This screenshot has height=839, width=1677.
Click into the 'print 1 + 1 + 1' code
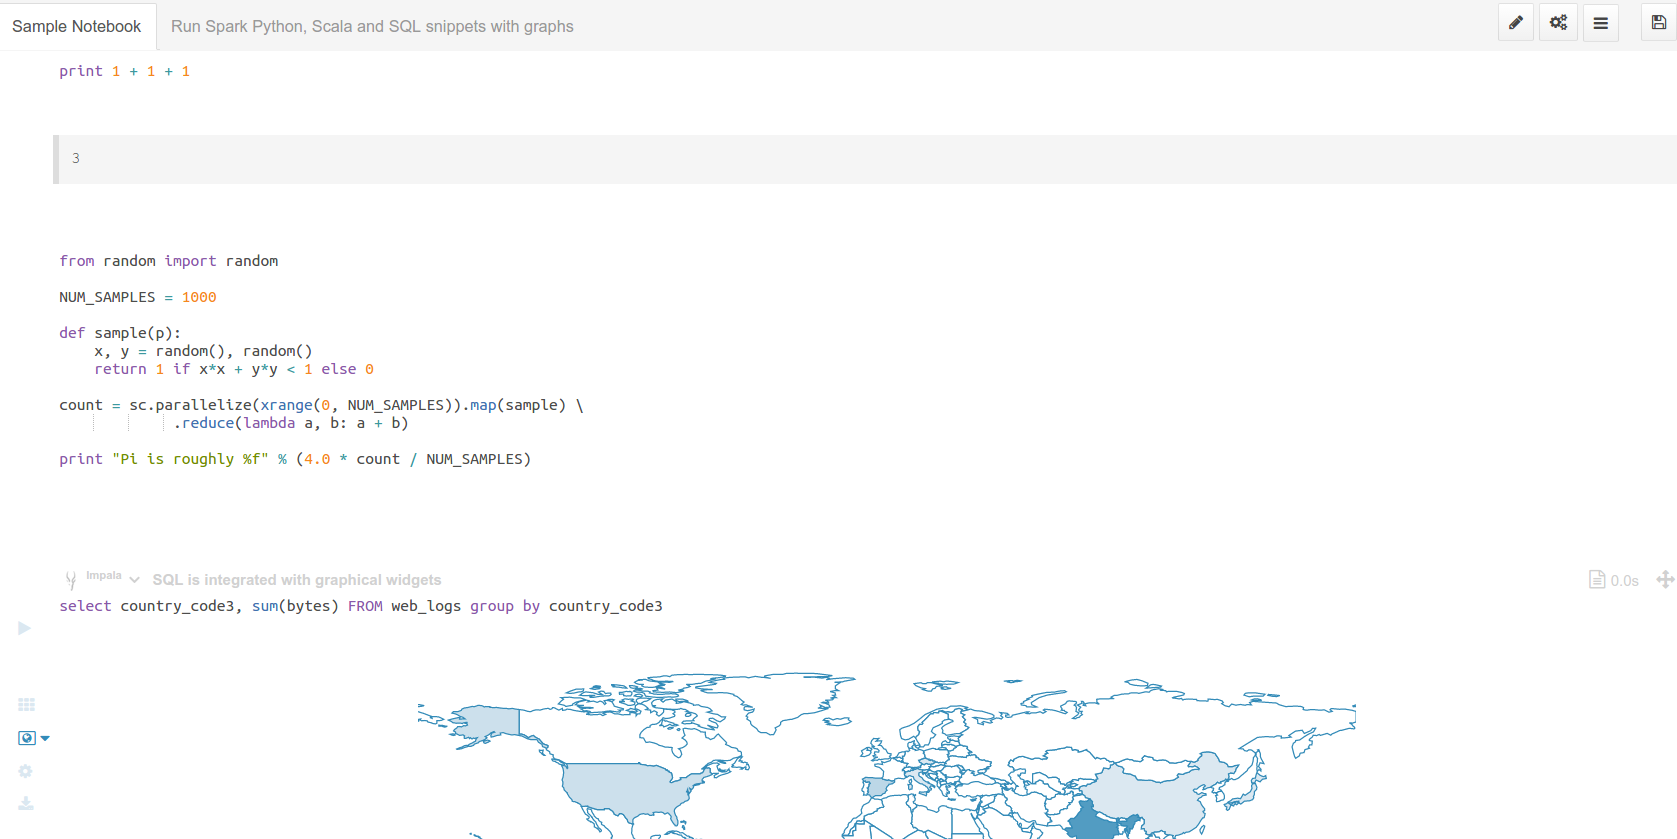[x=124, y=71]
